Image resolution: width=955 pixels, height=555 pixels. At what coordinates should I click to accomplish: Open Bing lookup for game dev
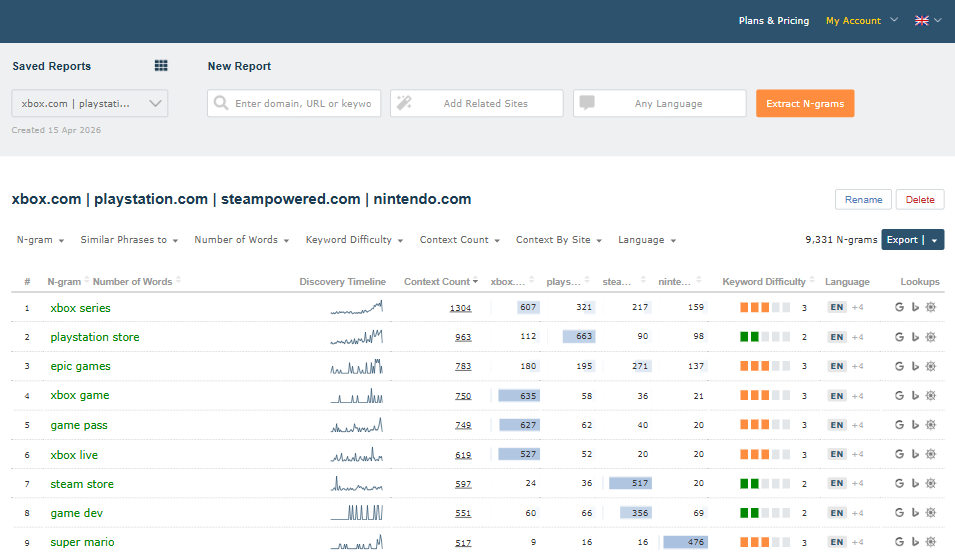[915, 512]
